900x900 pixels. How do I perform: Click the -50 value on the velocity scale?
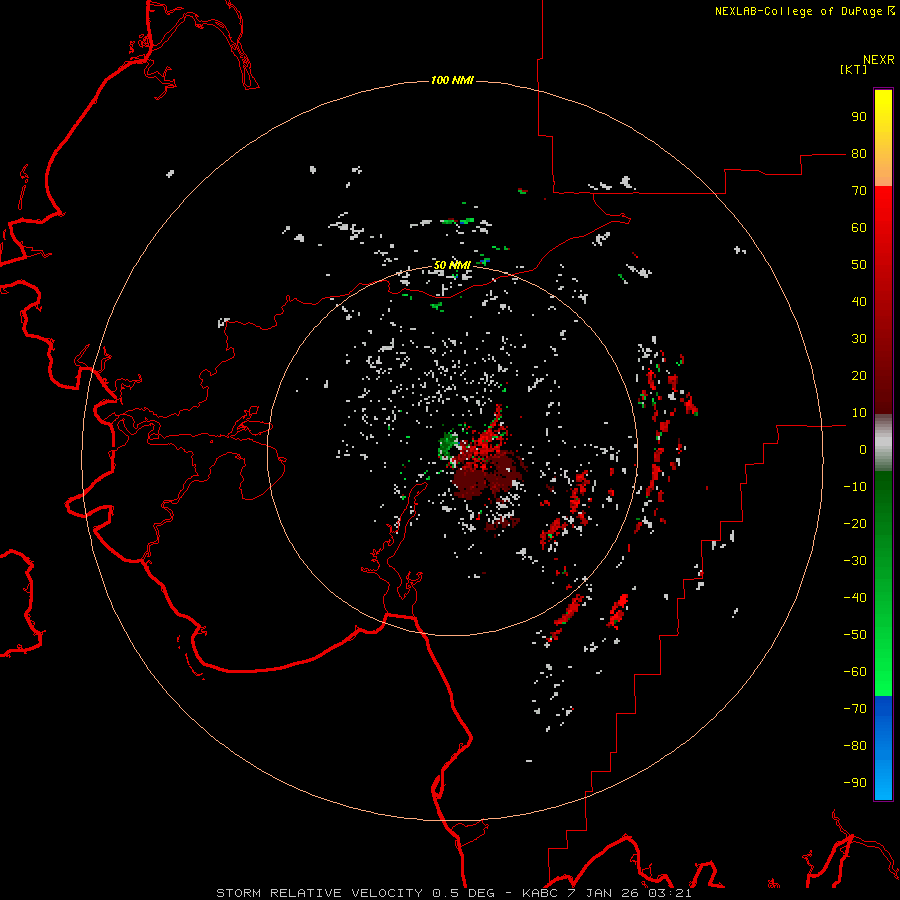point(855,634)
